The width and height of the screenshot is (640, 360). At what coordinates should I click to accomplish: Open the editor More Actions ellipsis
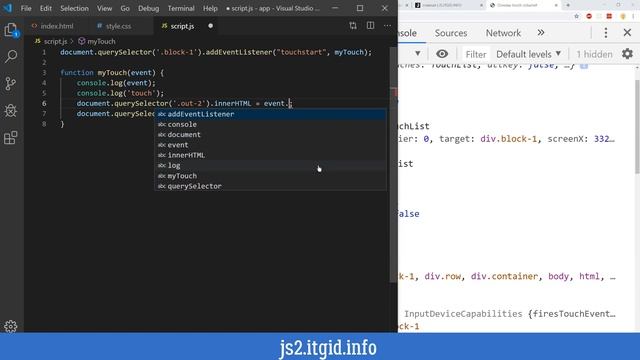coord(387,26)
